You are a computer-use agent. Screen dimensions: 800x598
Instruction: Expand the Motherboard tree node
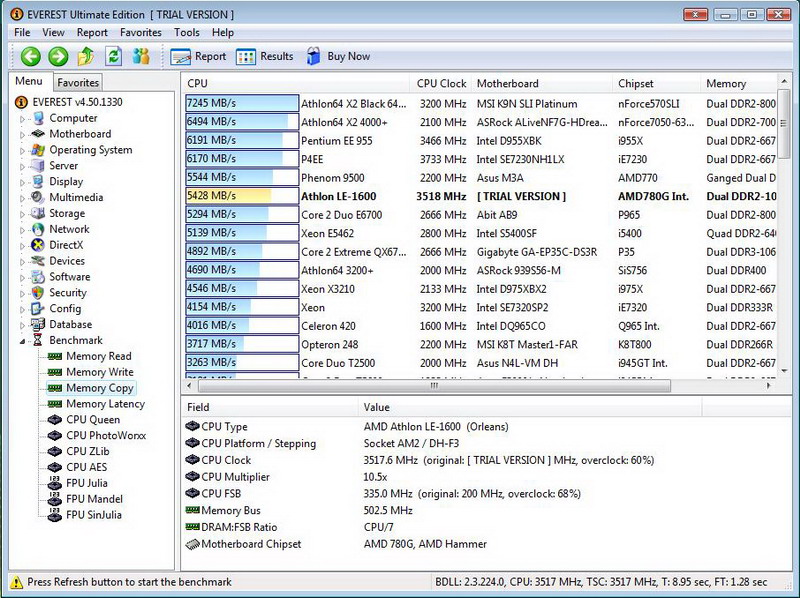(22, 135)
